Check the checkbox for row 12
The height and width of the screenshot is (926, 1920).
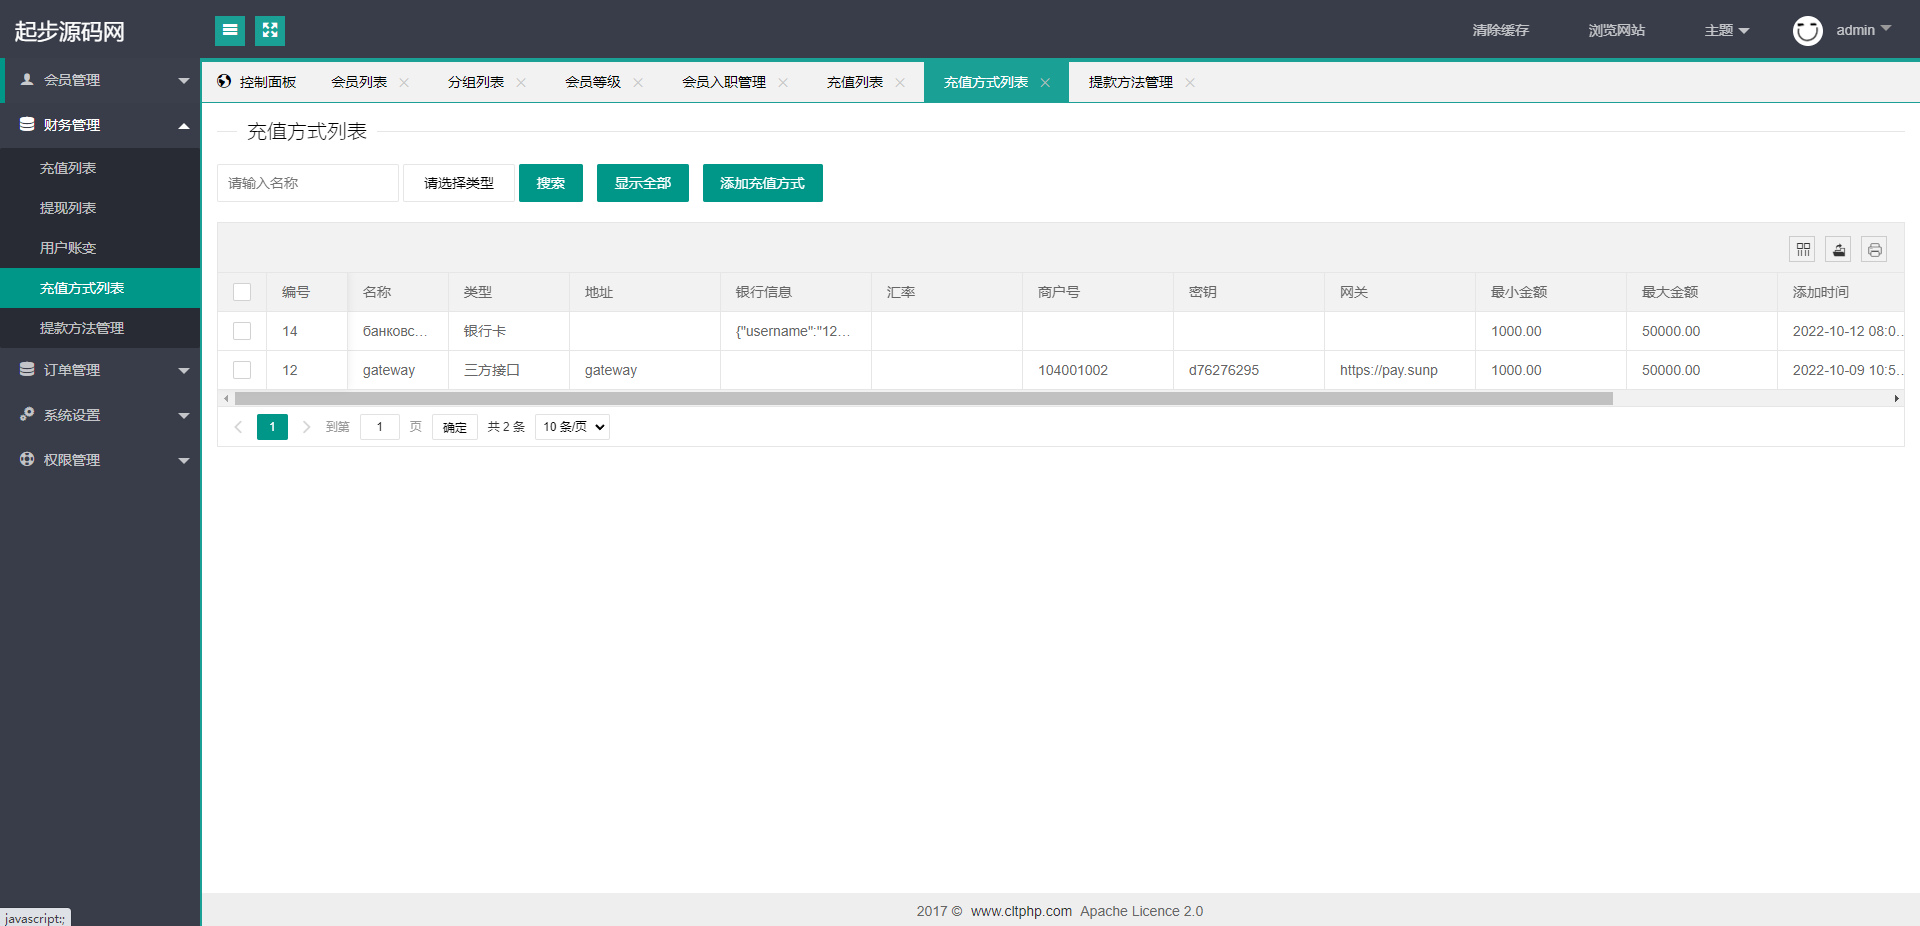(x=242, y=370)
